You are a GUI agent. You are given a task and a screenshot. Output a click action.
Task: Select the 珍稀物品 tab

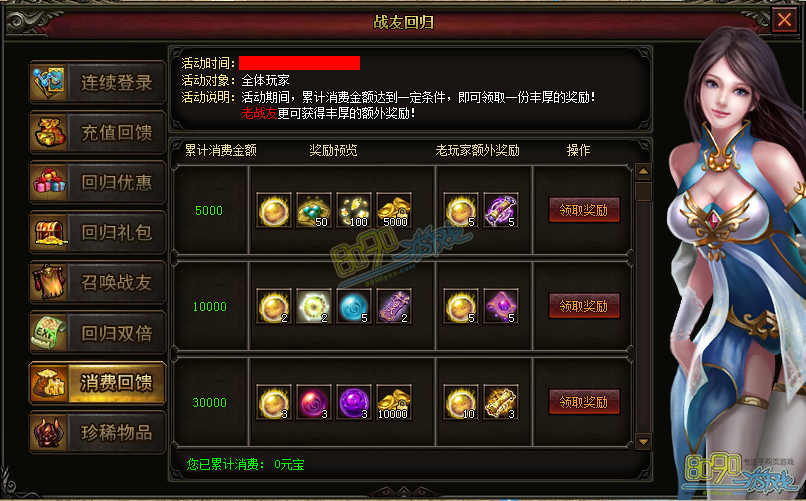[98, 432]
